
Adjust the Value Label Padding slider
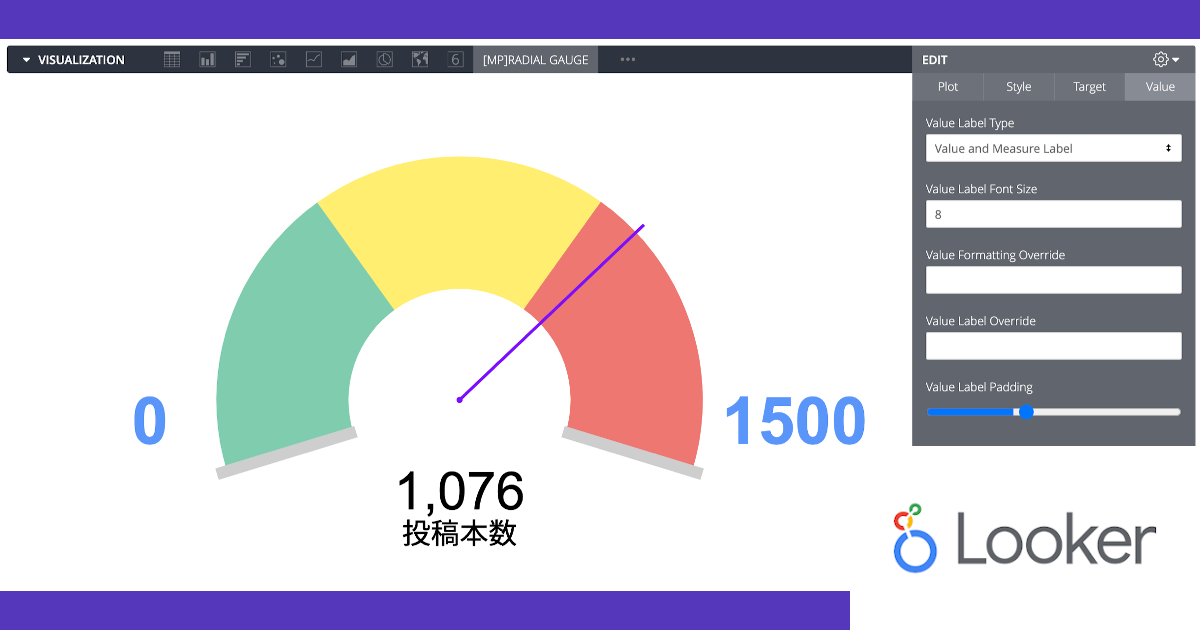1025,411
